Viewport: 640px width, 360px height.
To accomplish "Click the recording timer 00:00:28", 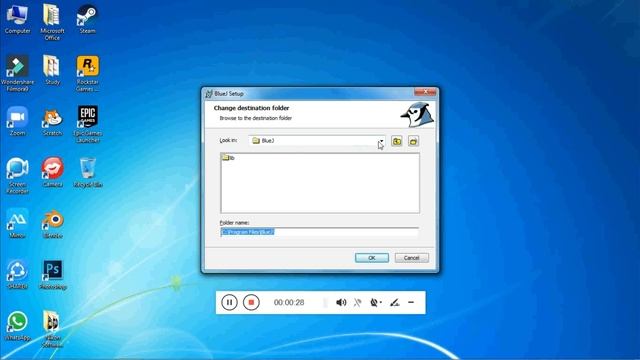I will coord(289,302).
